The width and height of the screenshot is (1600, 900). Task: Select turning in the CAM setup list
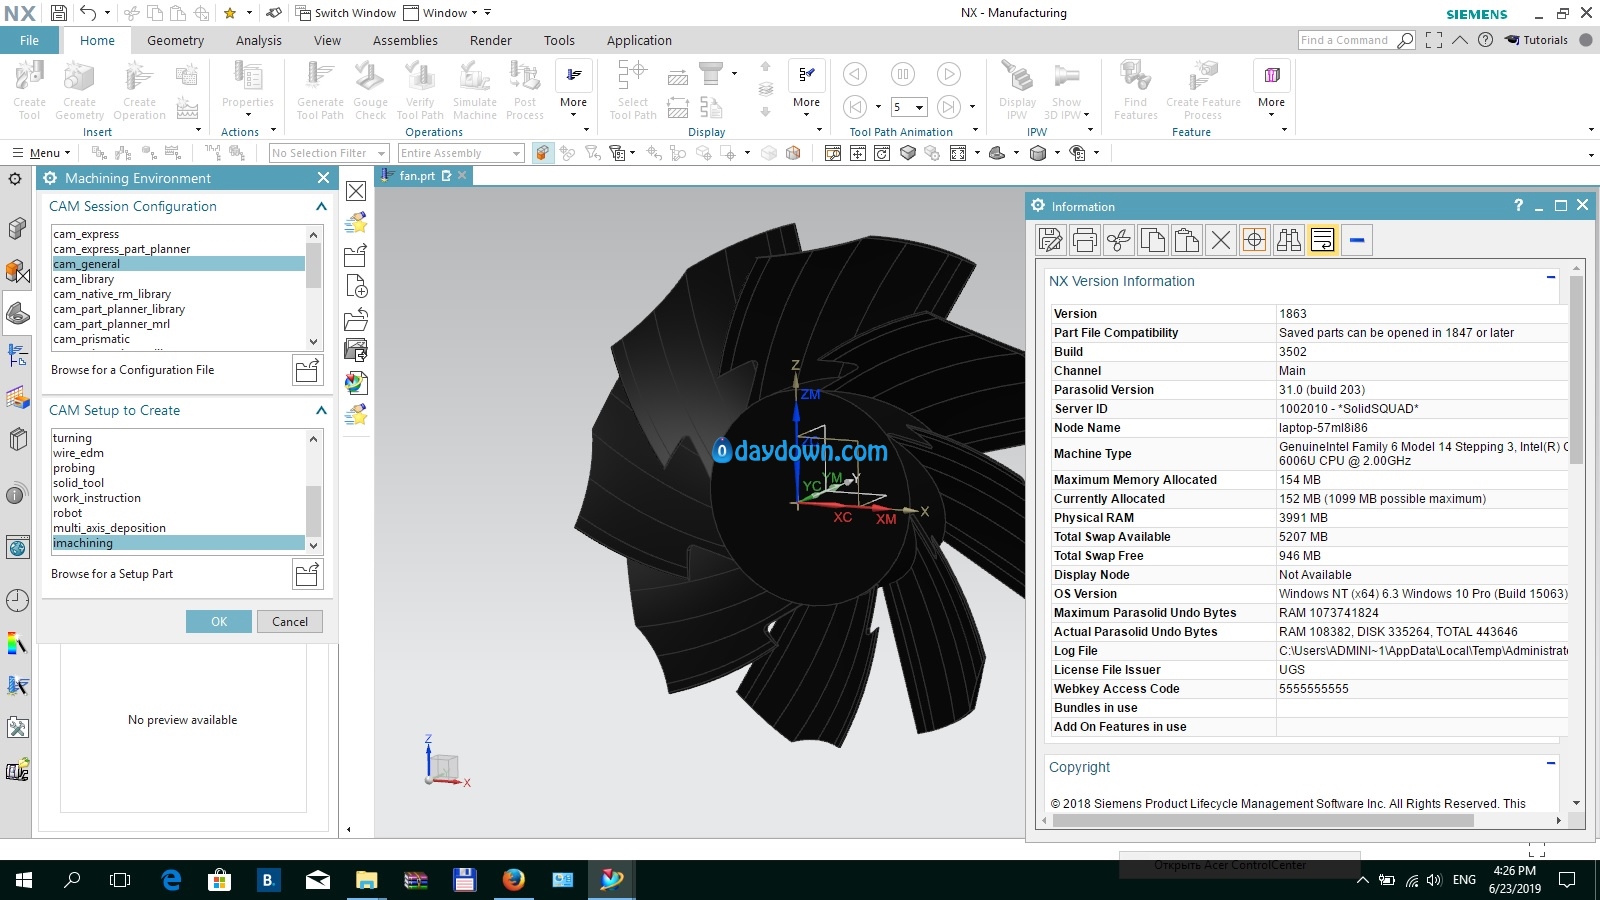pos(178,438)
